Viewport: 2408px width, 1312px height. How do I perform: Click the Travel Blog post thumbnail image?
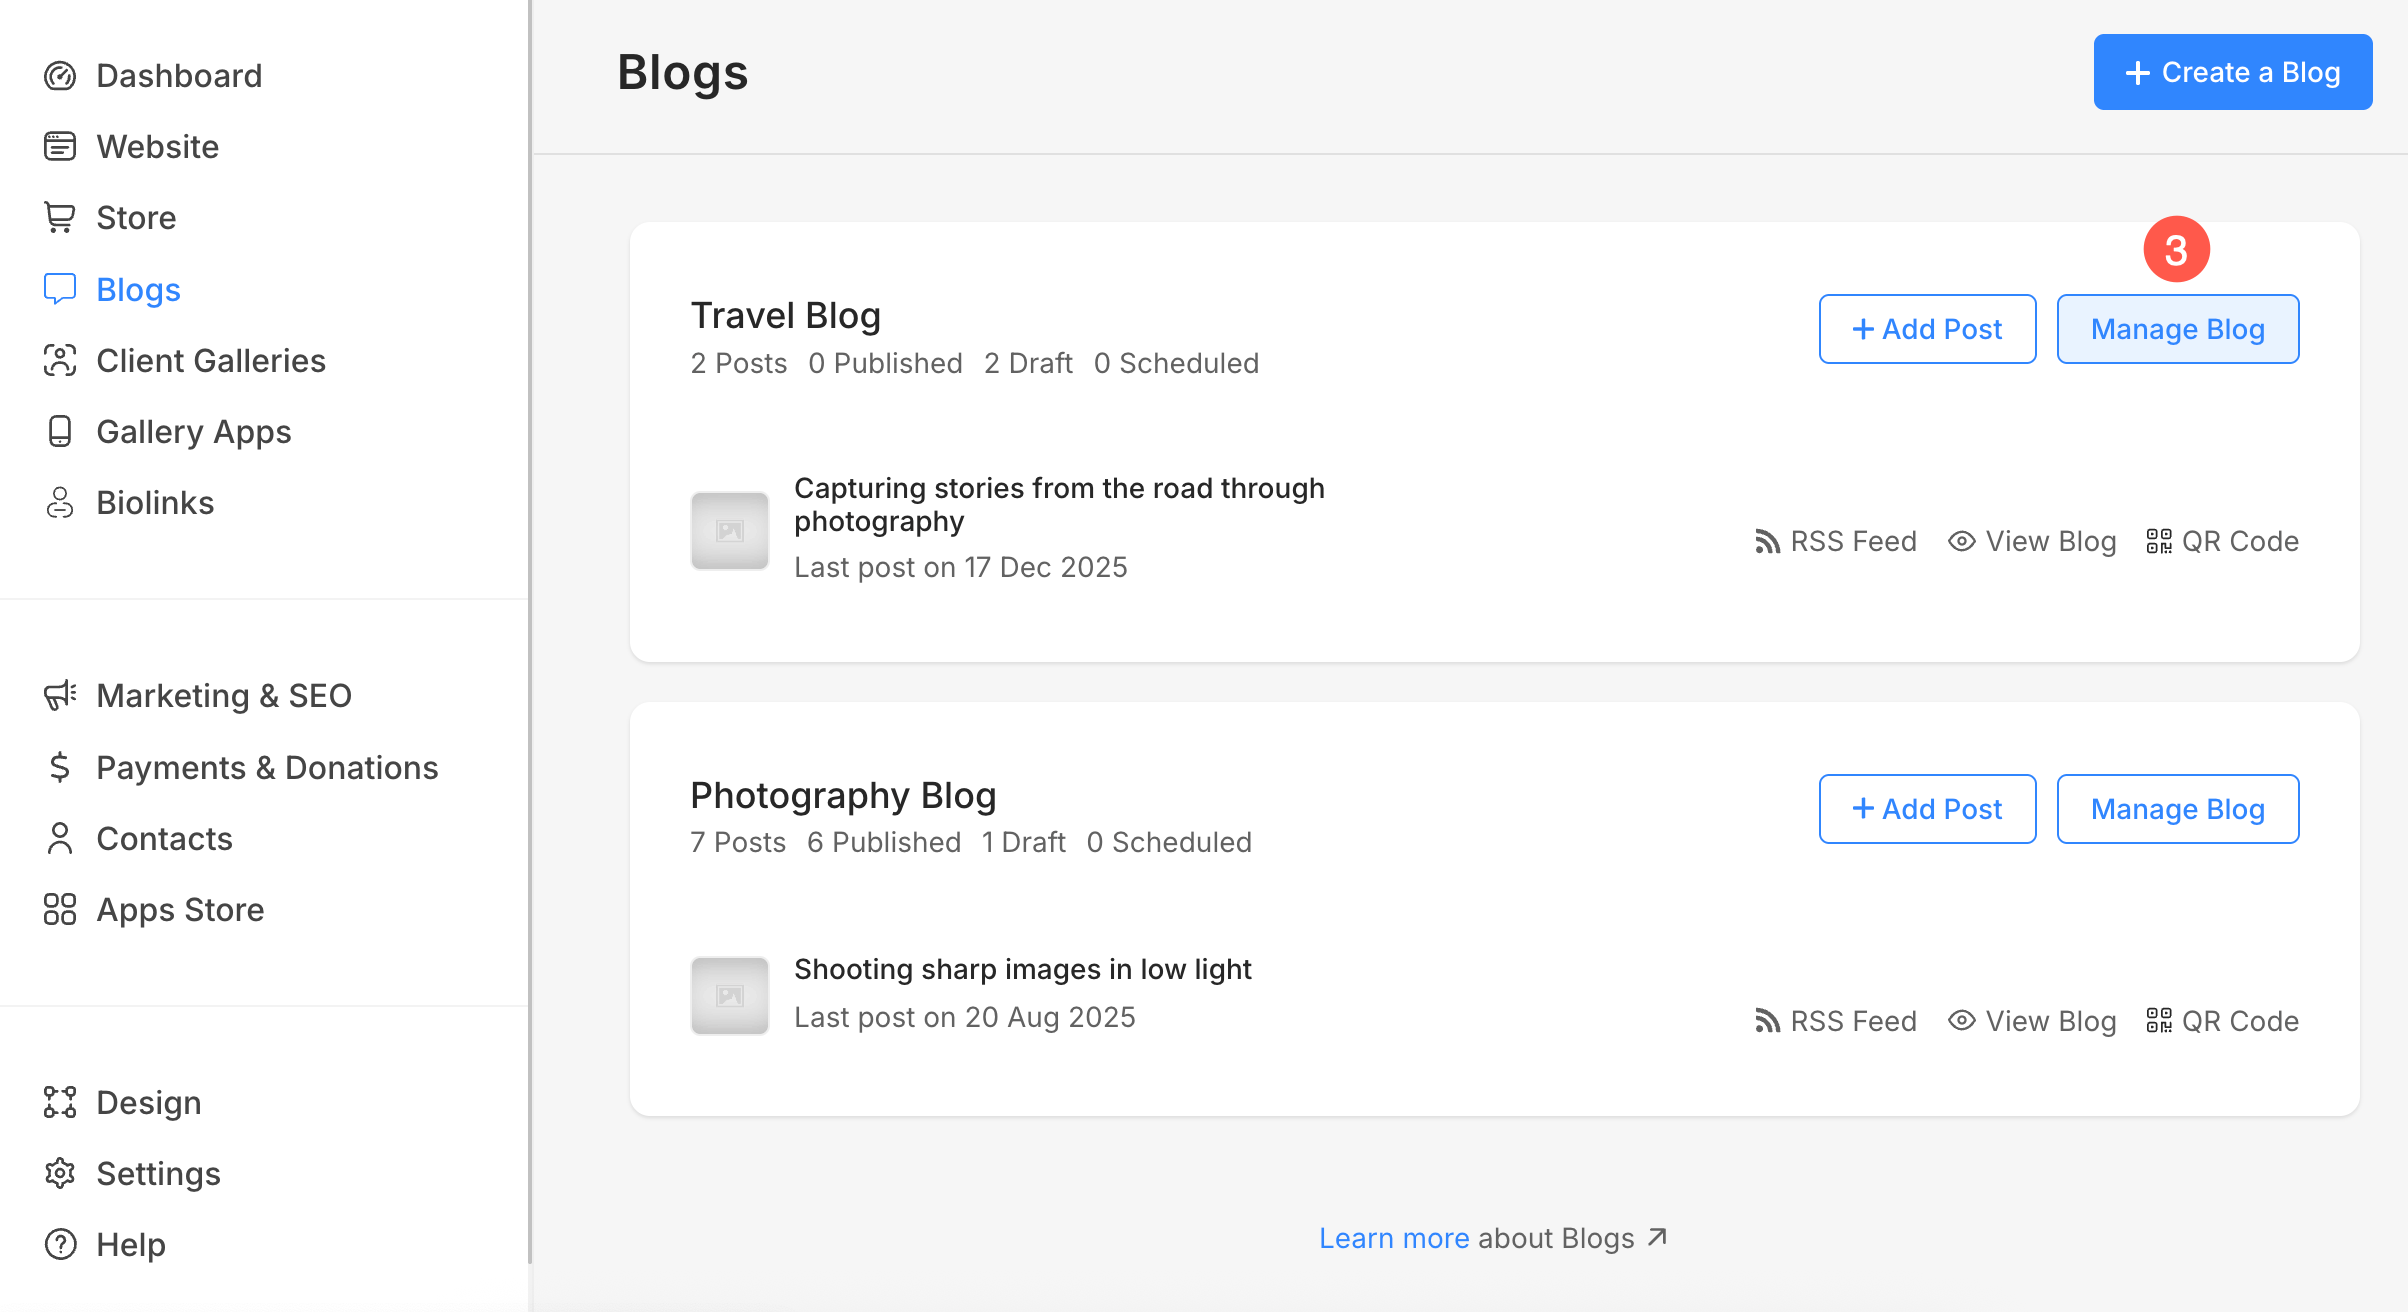click(x=730, y=531)
